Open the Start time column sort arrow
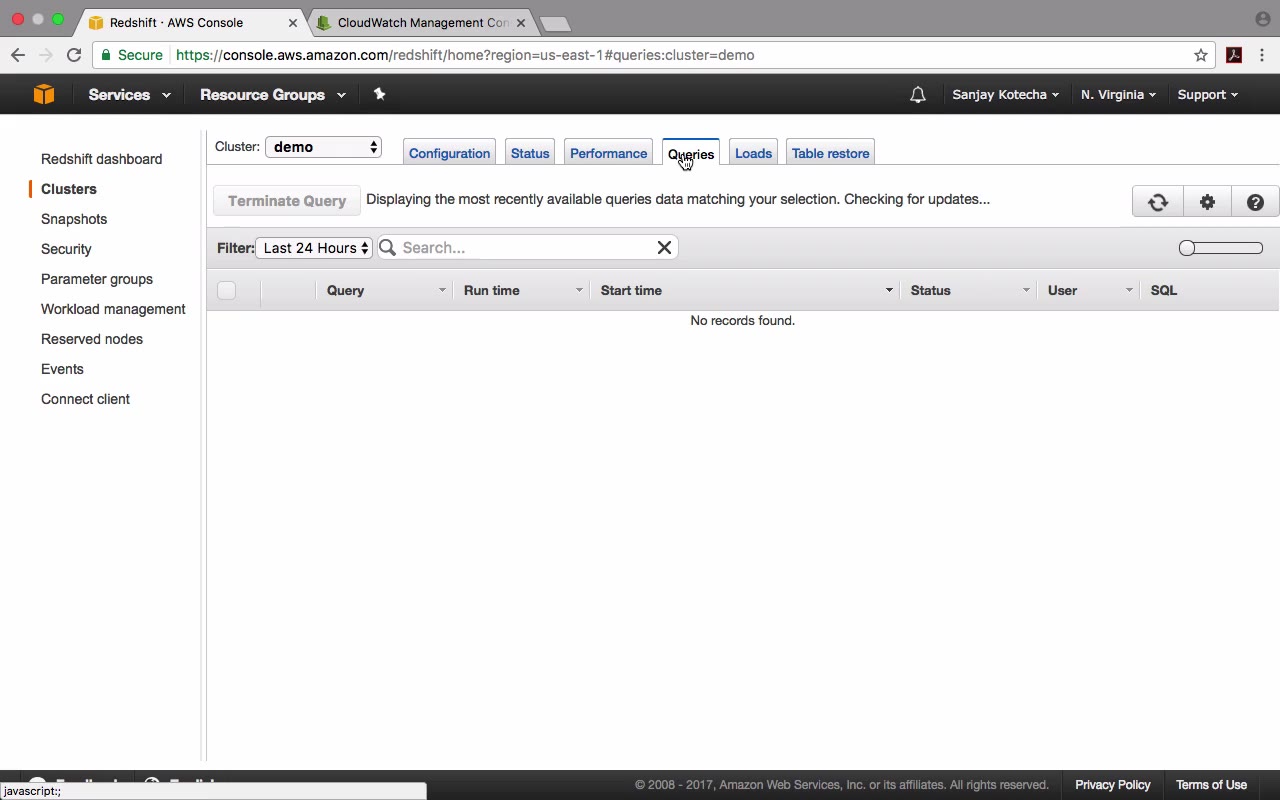Viewport: 1280px width, 800px height. click(889, 290)
